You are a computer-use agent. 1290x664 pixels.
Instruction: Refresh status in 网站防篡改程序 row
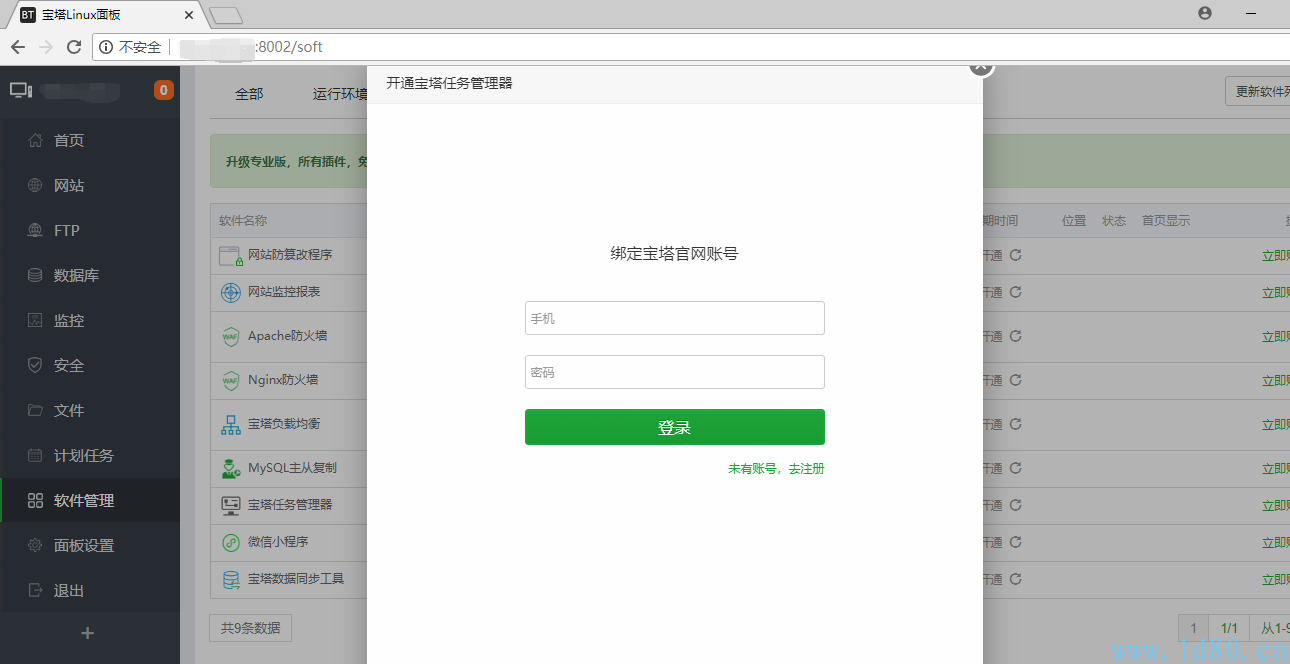tap(1015, 255)
